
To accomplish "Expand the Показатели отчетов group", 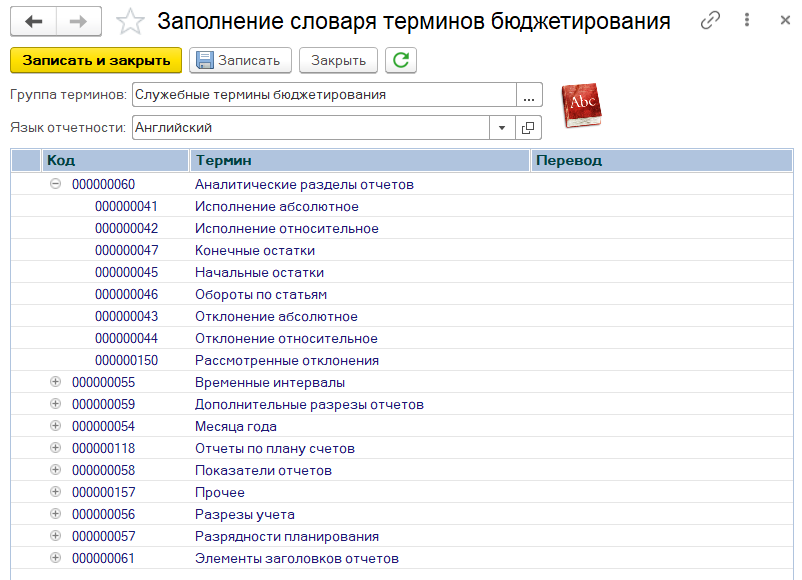I will [55, 470].
